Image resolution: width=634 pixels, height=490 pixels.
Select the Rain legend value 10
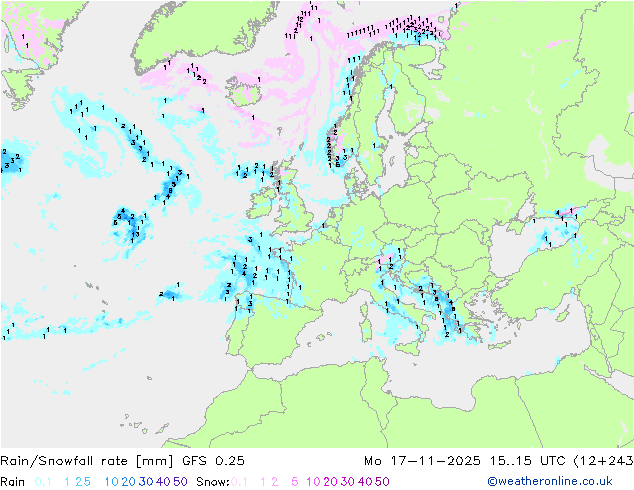tap(111, 482)
